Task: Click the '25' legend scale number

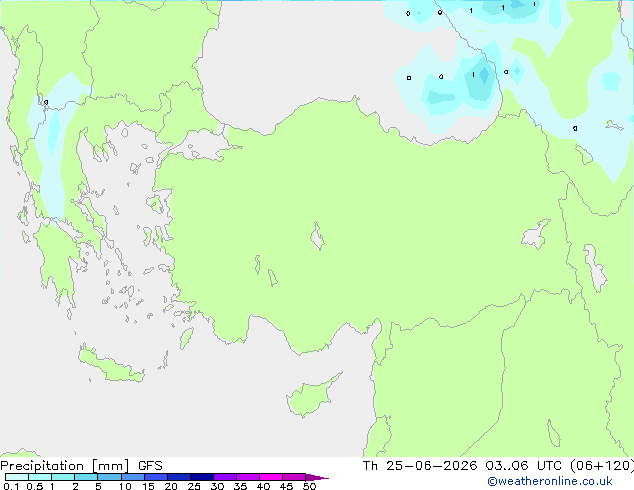Action: (194, 486)
